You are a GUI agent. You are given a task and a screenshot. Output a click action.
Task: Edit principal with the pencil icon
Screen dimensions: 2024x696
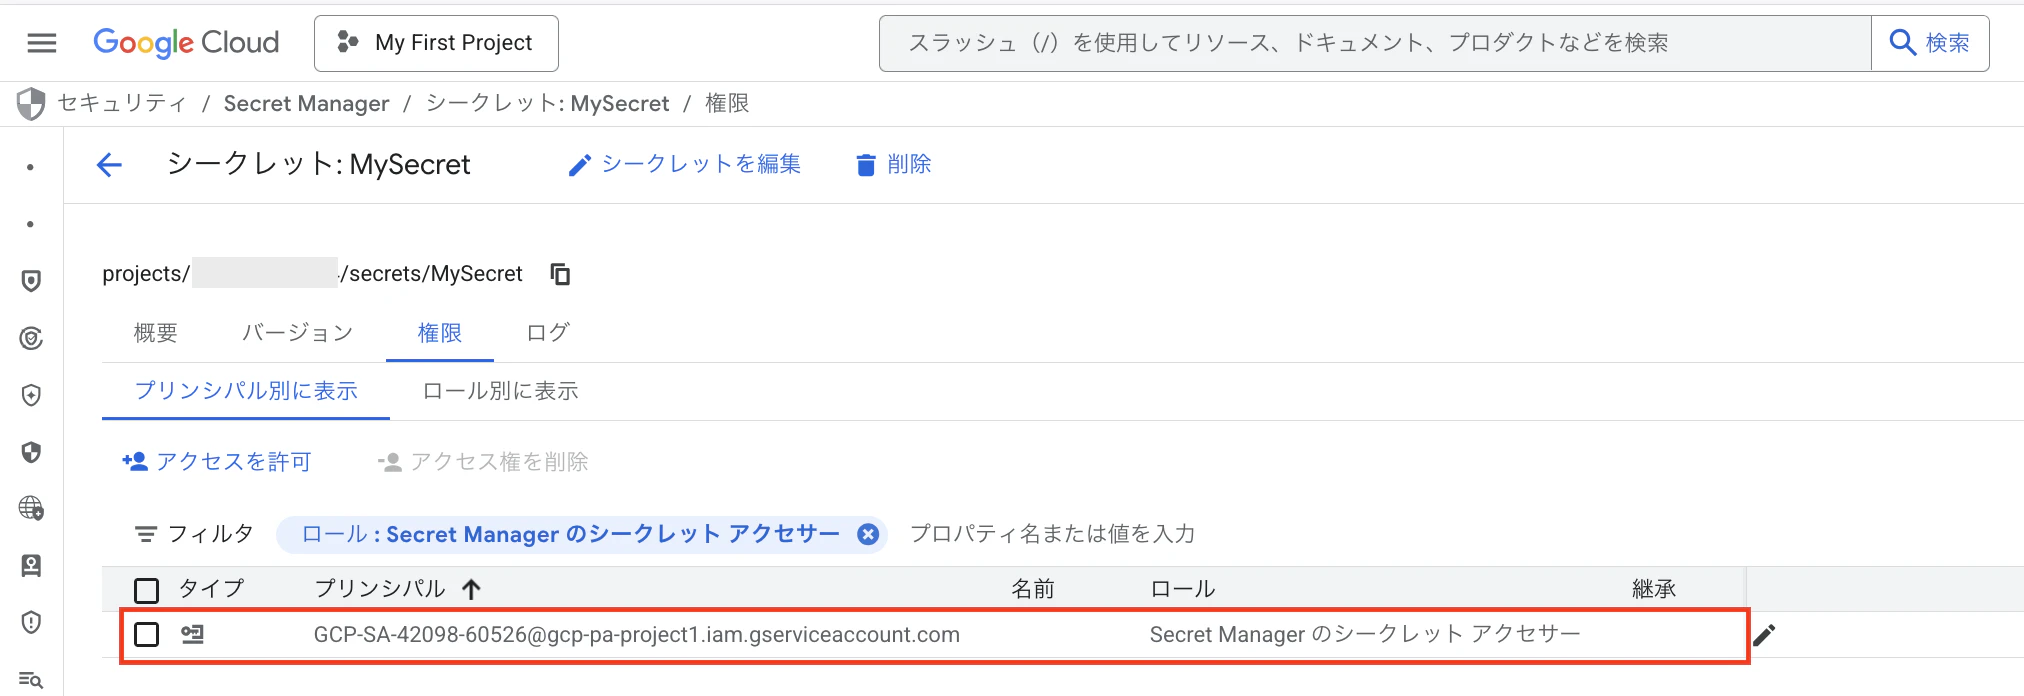point(1764,635)
